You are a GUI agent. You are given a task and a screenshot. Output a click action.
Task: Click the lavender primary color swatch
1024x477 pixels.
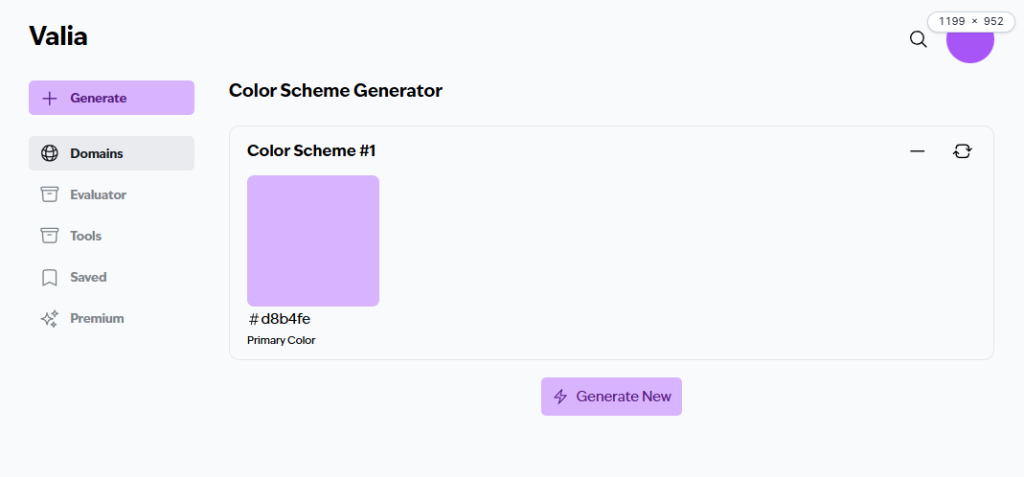pyautogui.click(x=313, y=241)
